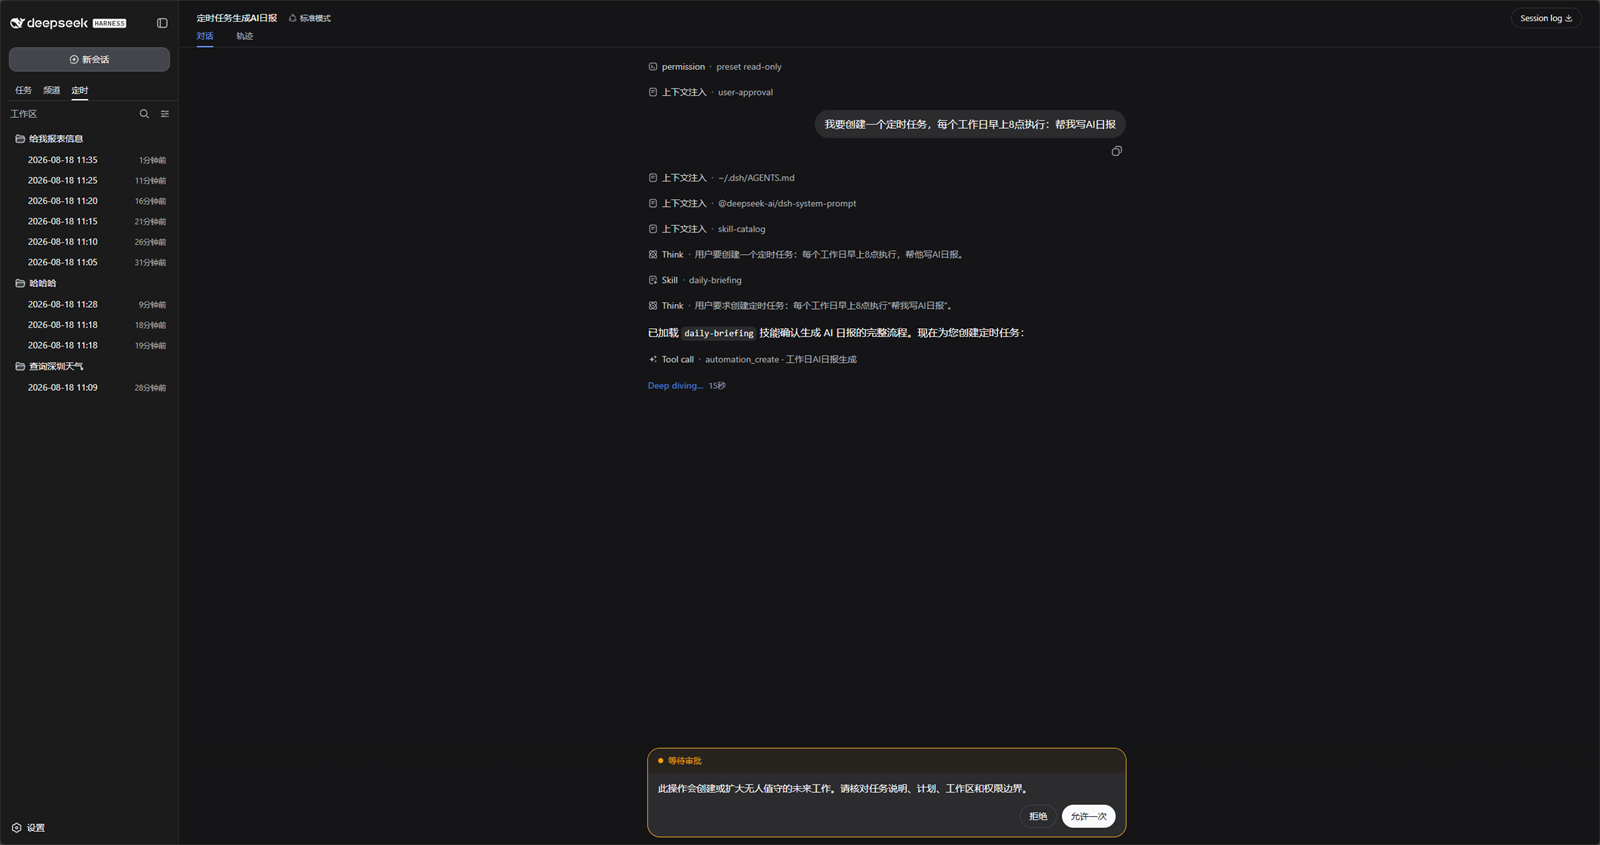The image size is (1600, 845).
Task: Expand the first Think reasoning step
Action: 806,255
